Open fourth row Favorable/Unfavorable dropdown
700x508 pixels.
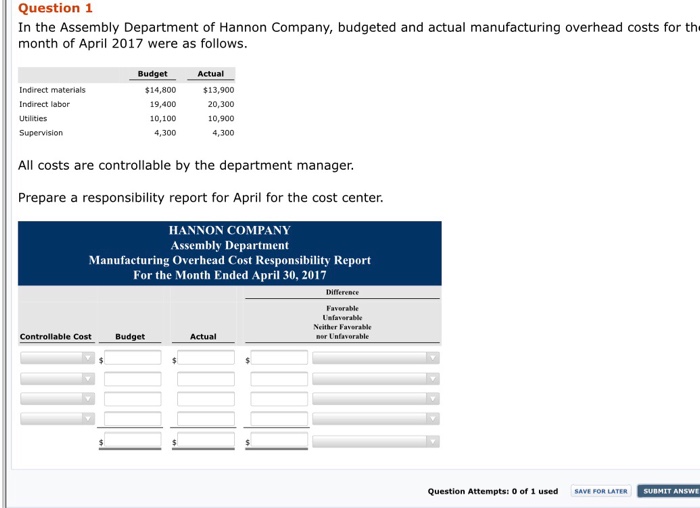[376, 418]
